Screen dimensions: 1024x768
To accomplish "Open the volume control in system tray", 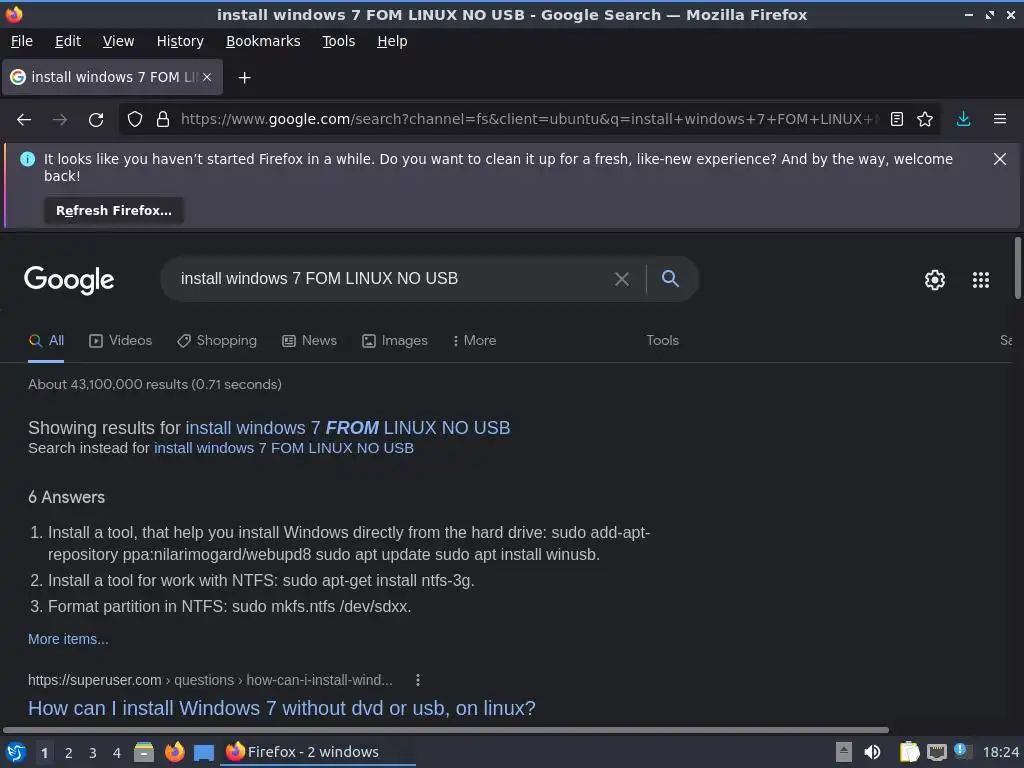I will 872,752.
